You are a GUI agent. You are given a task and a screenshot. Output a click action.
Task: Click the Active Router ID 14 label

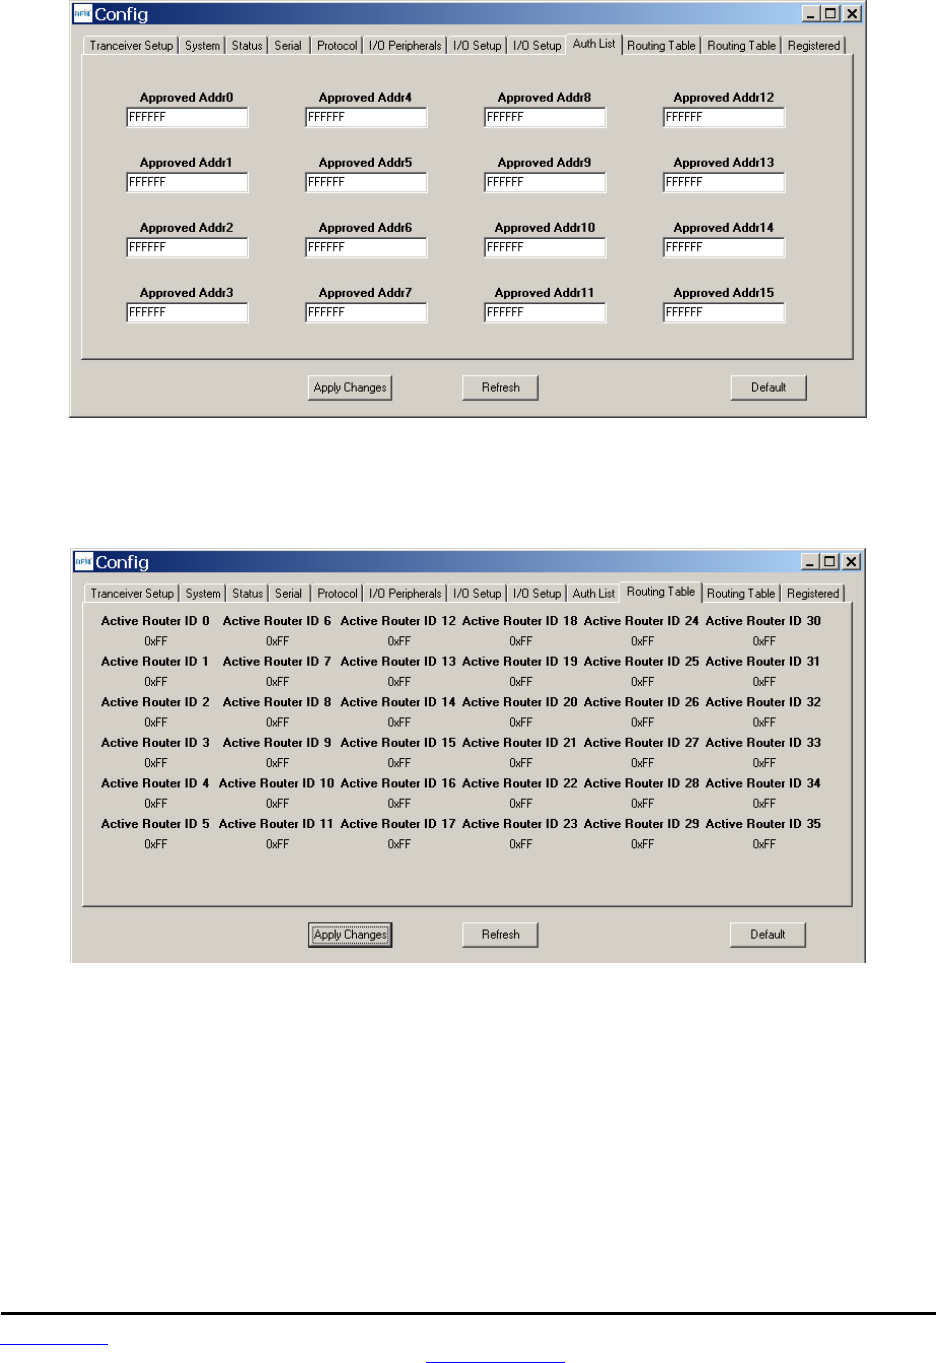[x=398, y=702]
